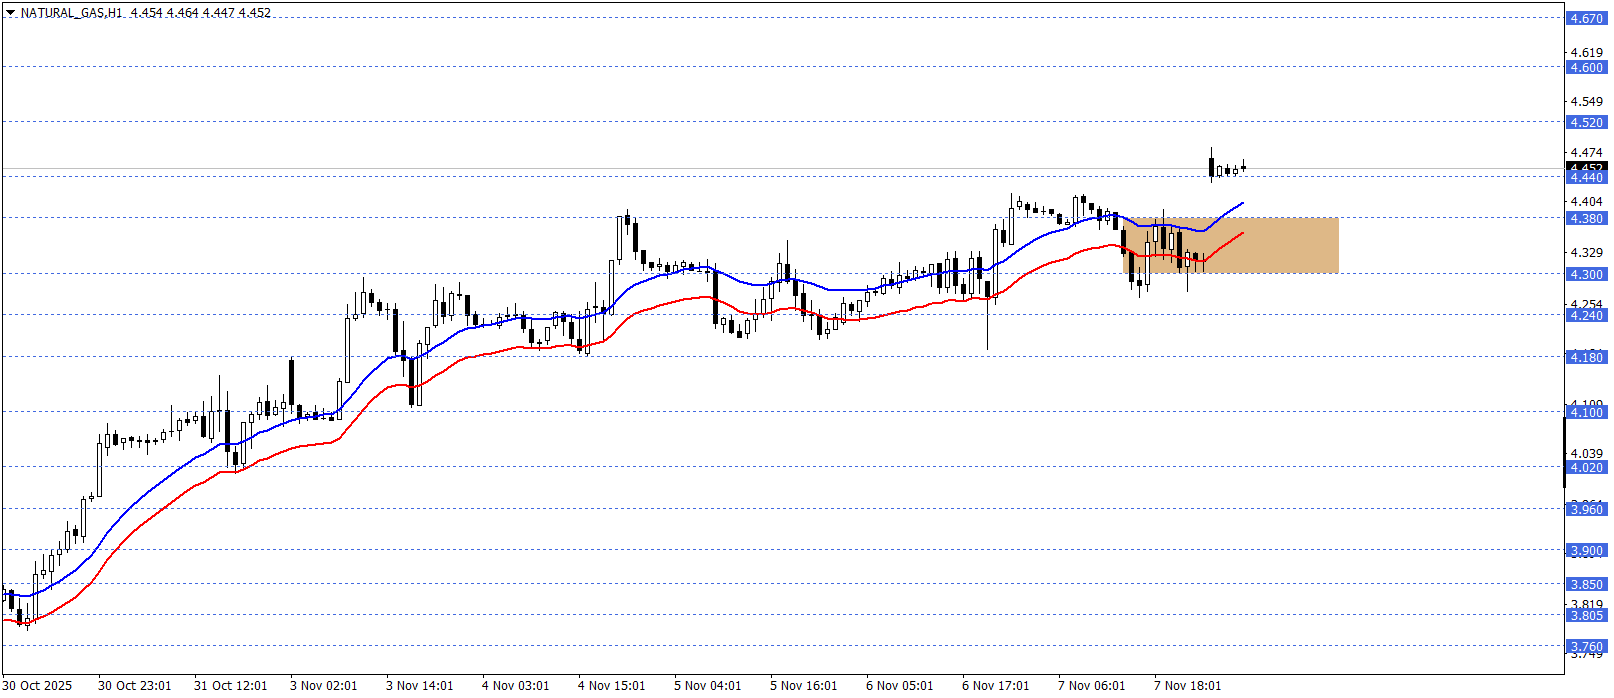
Task: Click the black current price marker on axis
Action: [x=1586, y=167]
